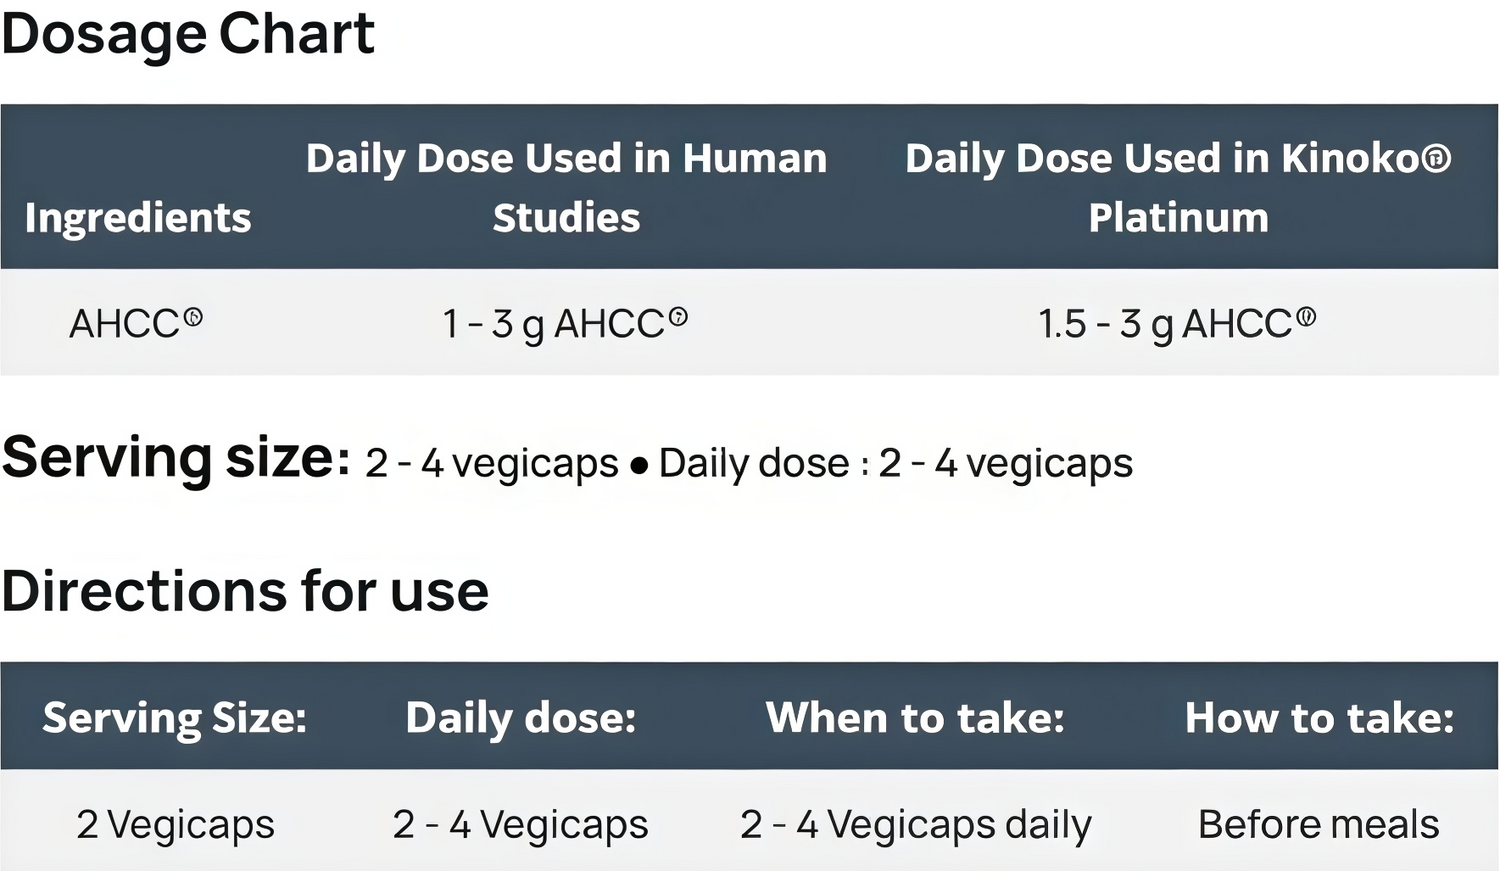The height and width of the screenshot is (871, 1500).
Task: Click the registered mark beside AHCC ingredient
Action: coord(194,317)
